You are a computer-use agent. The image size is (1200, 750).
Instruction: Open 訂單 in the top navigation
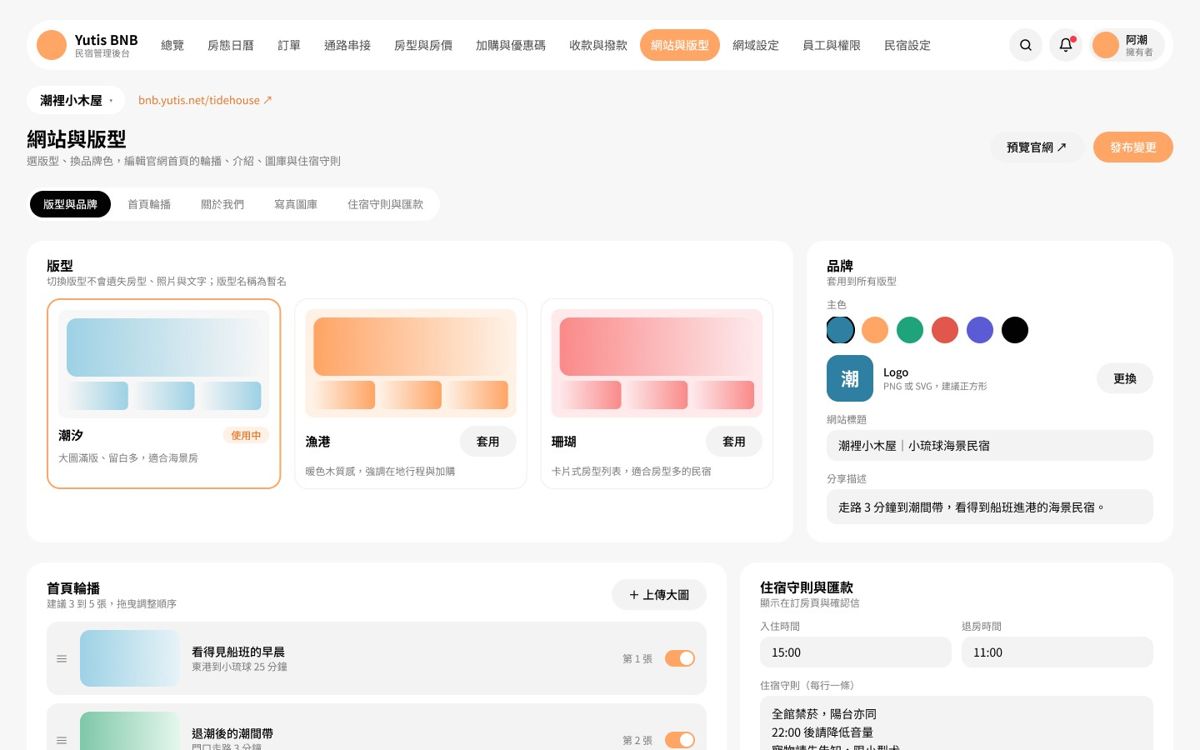pos(289,45)
